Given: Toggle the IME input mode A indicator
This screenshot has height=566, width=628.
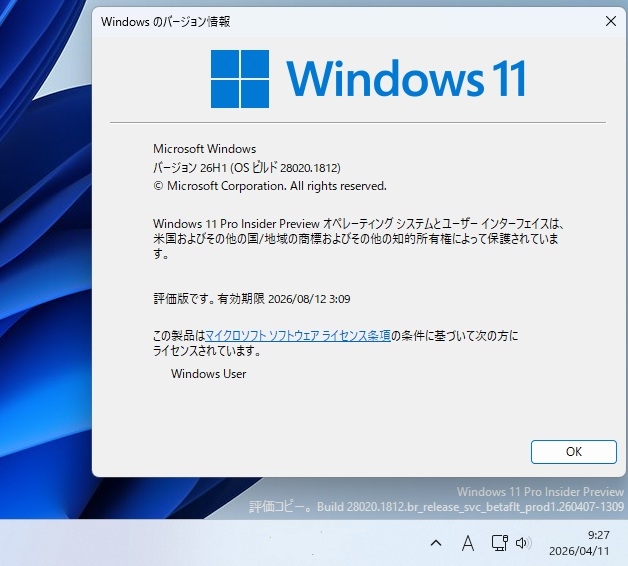Looking at the screenshot, I should pyautogui.click(x=467, y=544).
